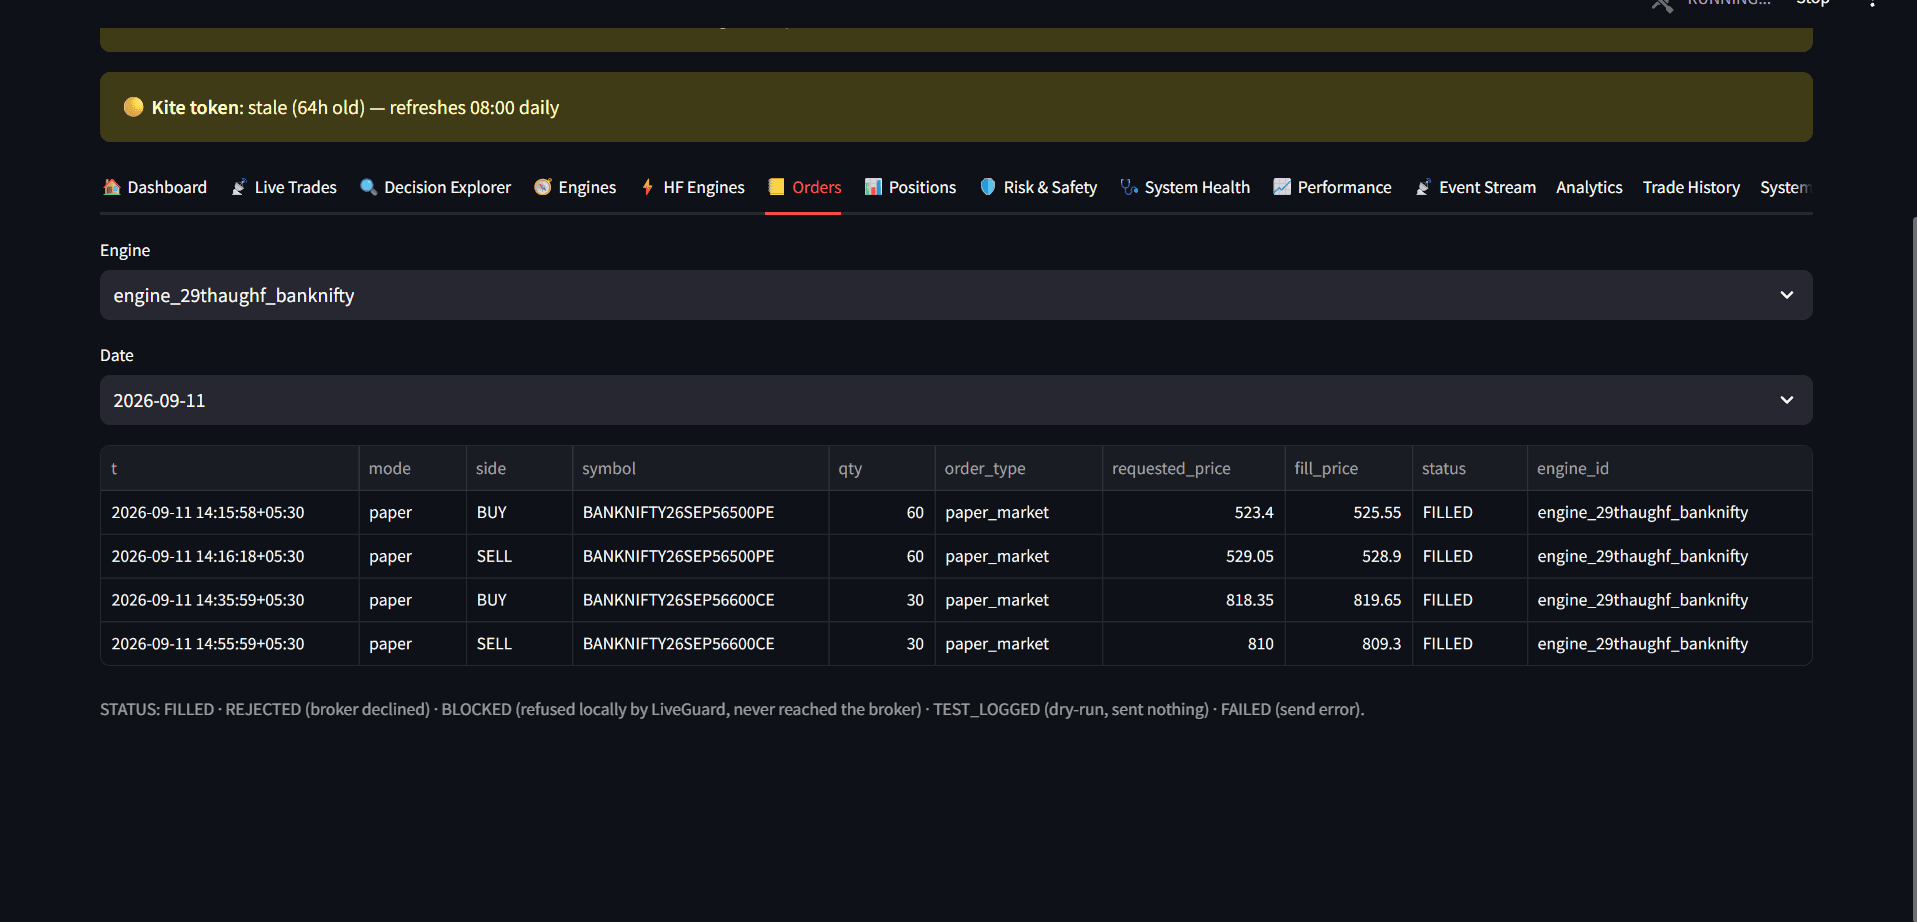Switch to the Analytics tab
The height and width of the screenshot is (922, 1917).
[1589, 187]
